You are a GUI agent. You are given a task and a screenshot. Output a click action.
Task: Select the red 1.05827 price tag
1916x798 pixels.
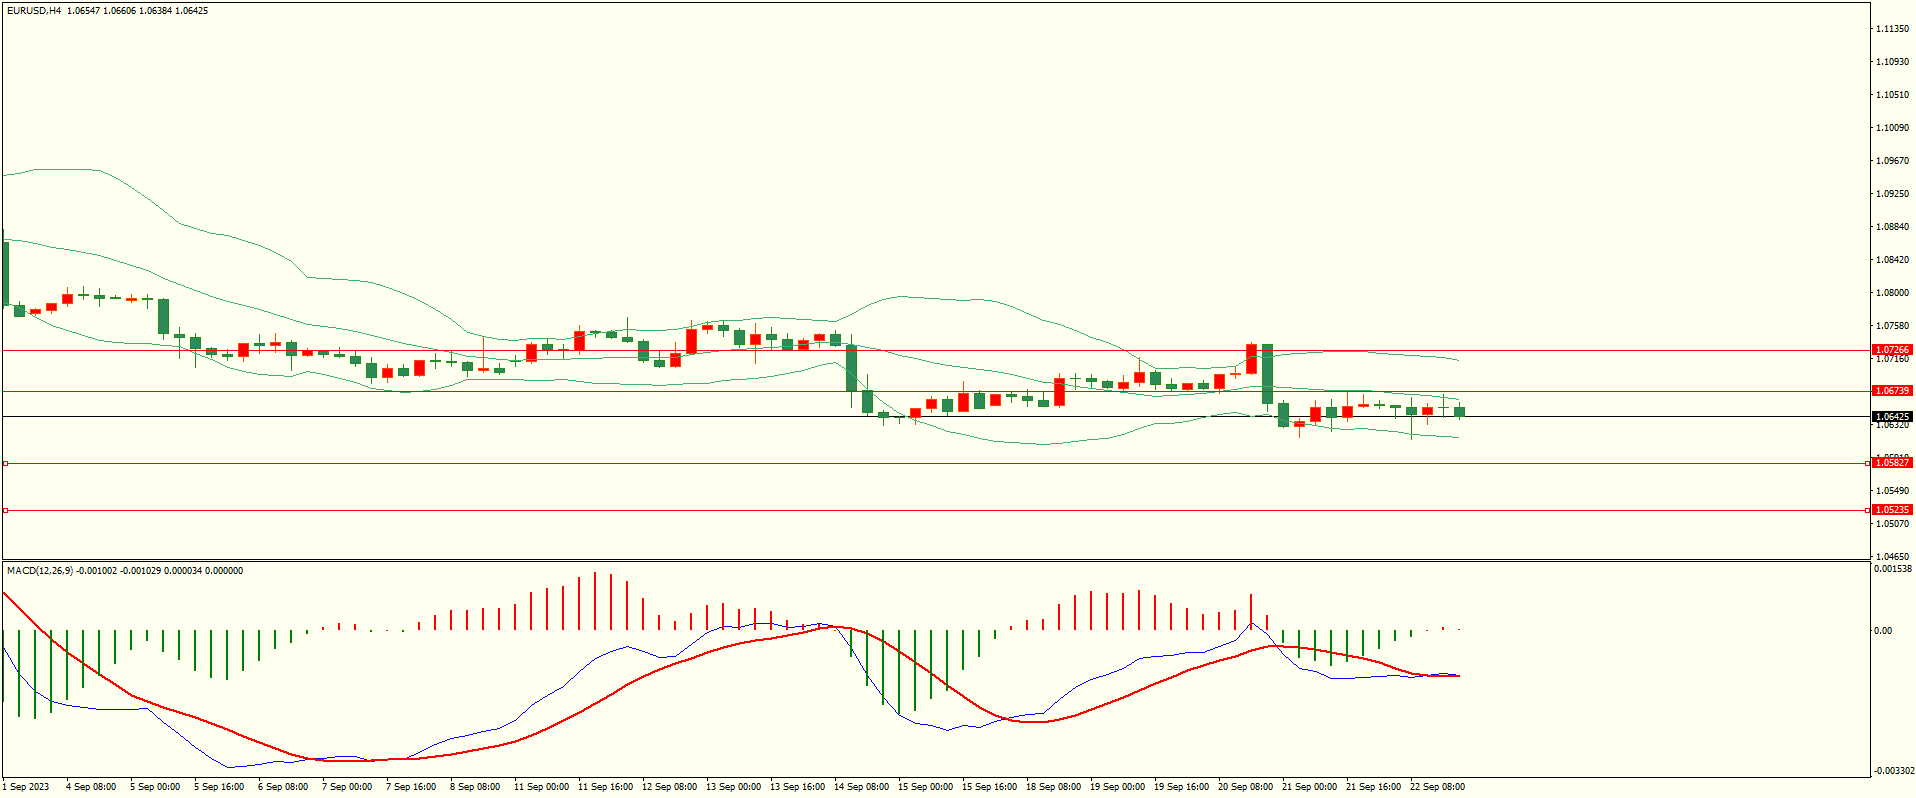pos(1892,463)
